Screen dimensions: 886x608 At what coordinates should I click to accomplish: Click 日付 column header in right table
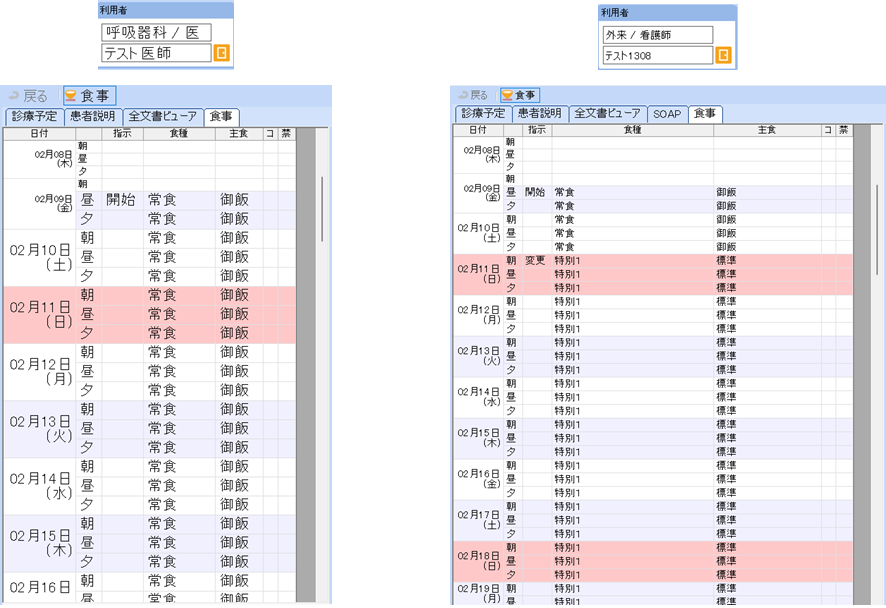pos(478,130)
